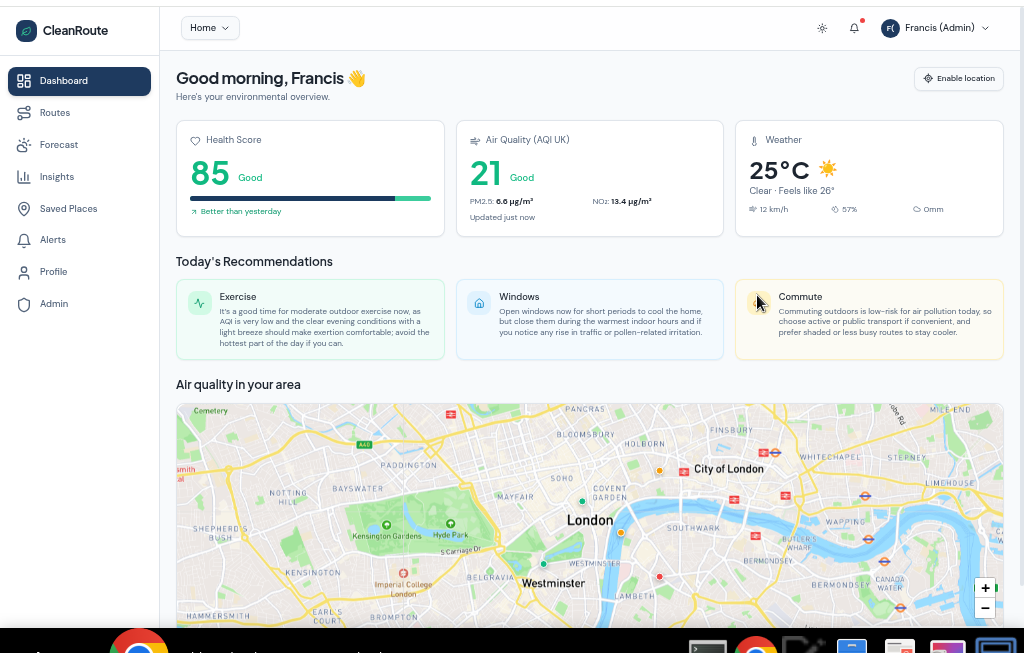
Task: Click the health score value 85
Action: (x=210, y=174)
